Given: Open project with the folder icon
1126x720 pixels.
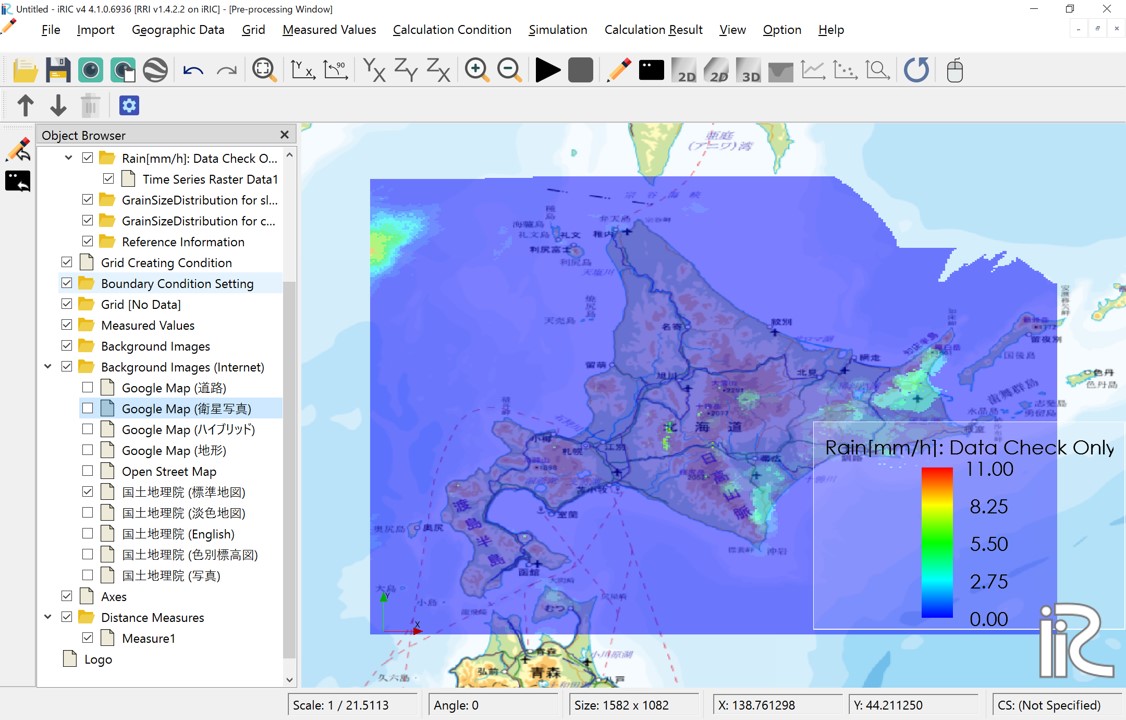Looking at the screenshot, I should click(25, 70).
